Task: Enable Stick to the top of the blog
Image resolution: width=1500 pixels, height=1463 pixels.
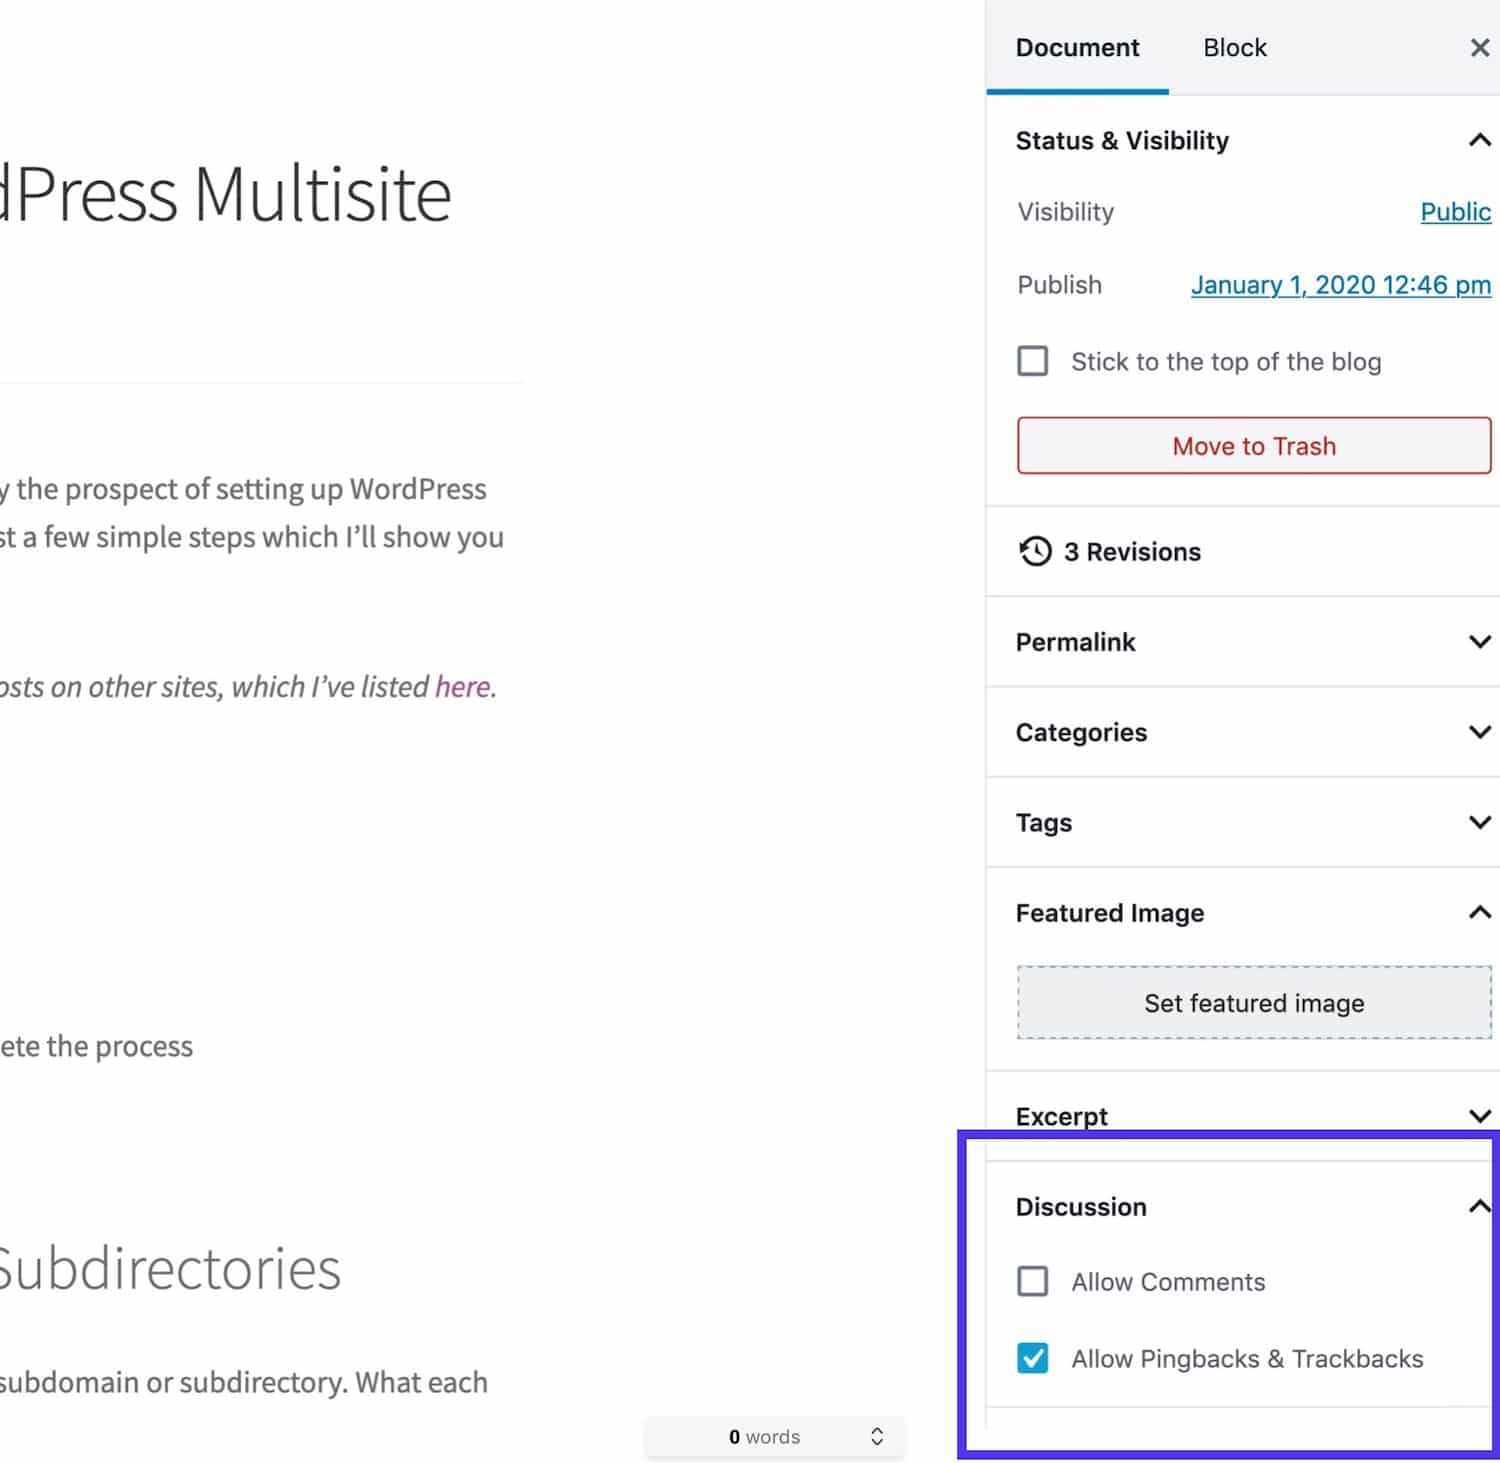Action: pos(1032,361)
